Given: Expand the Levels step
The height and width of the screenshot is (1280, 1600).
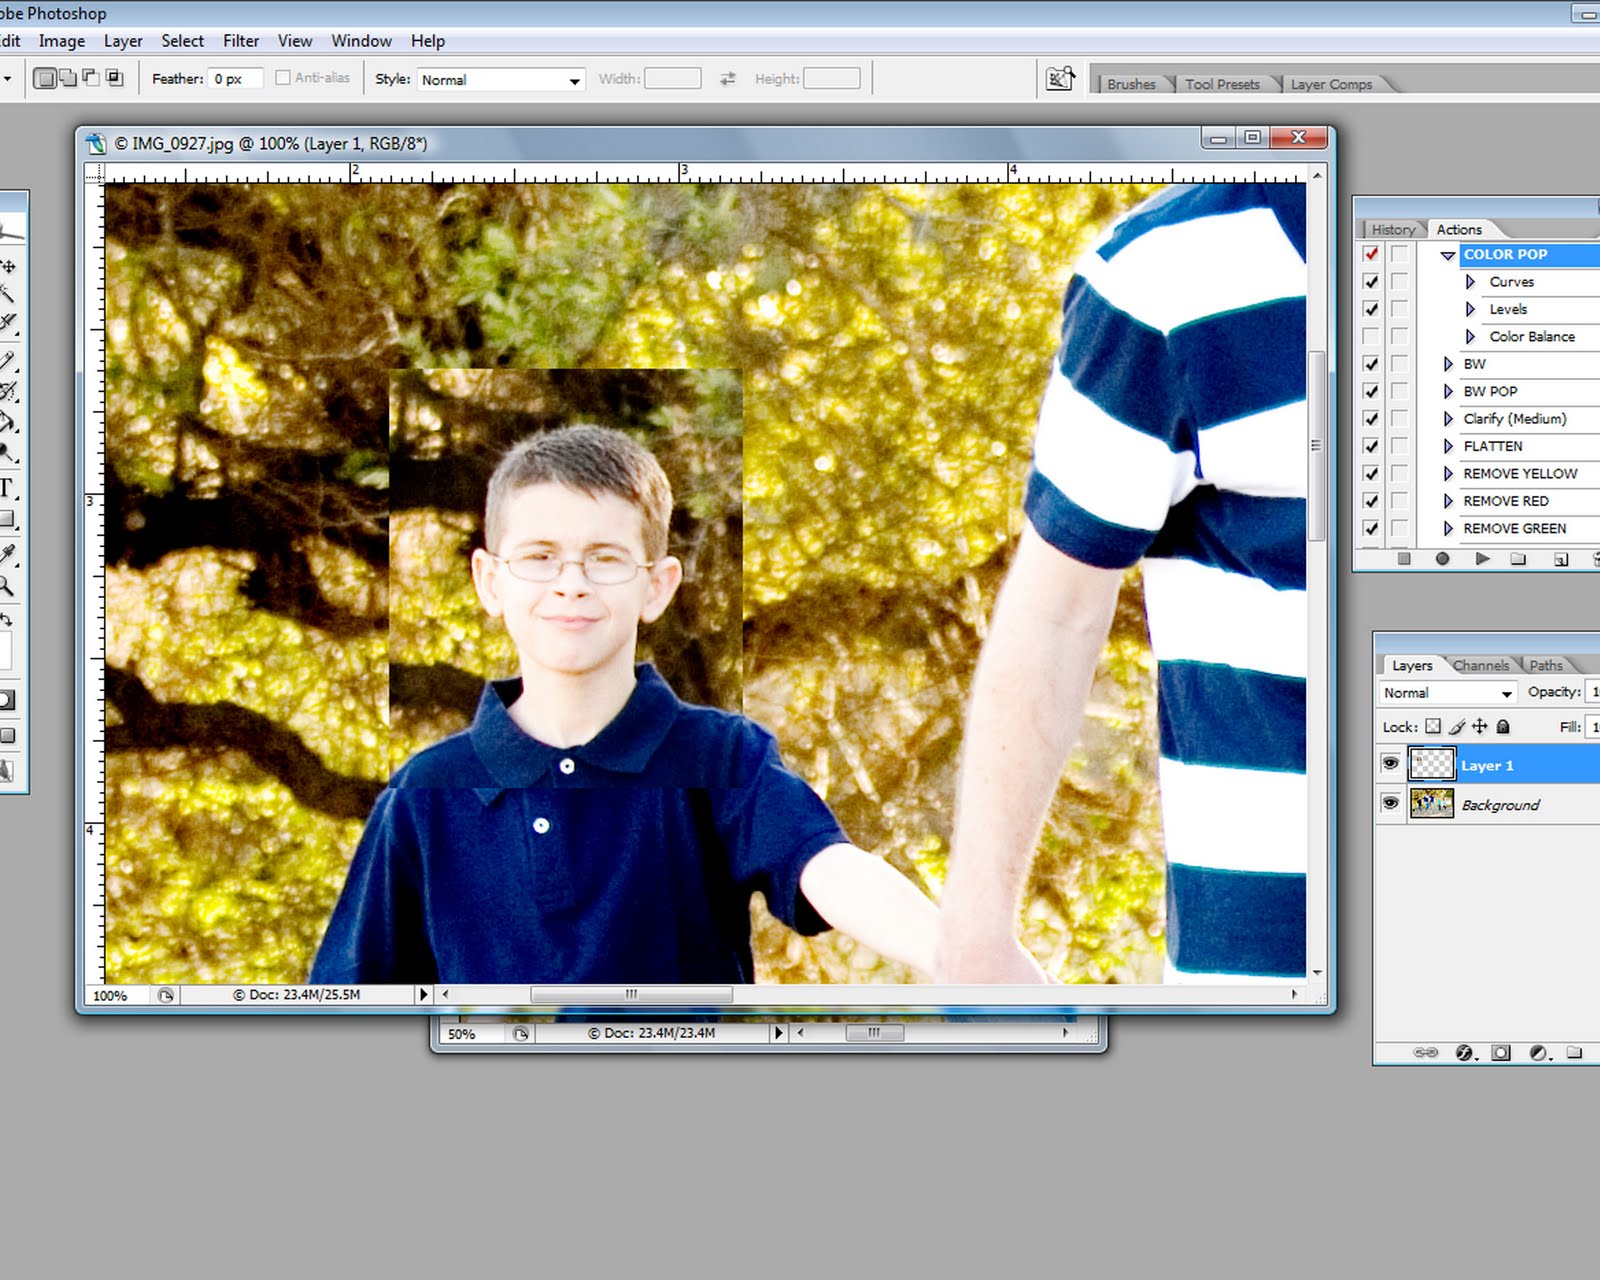Looking at the screenshot, I should click(x=1470, y=309).
